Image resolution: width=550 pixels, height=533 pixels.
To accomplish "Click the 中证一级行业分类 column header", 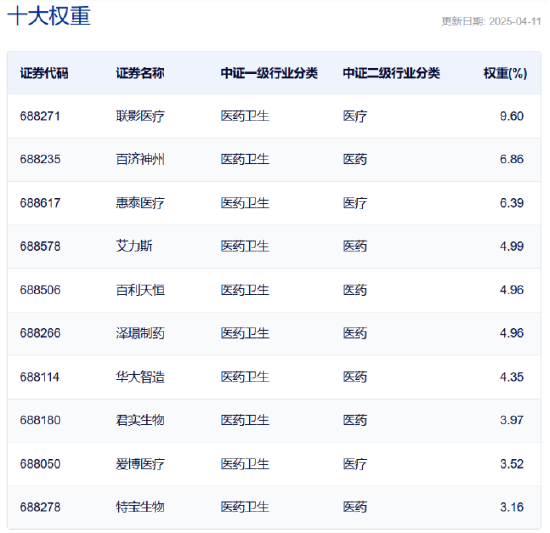I will click(269, 73).
